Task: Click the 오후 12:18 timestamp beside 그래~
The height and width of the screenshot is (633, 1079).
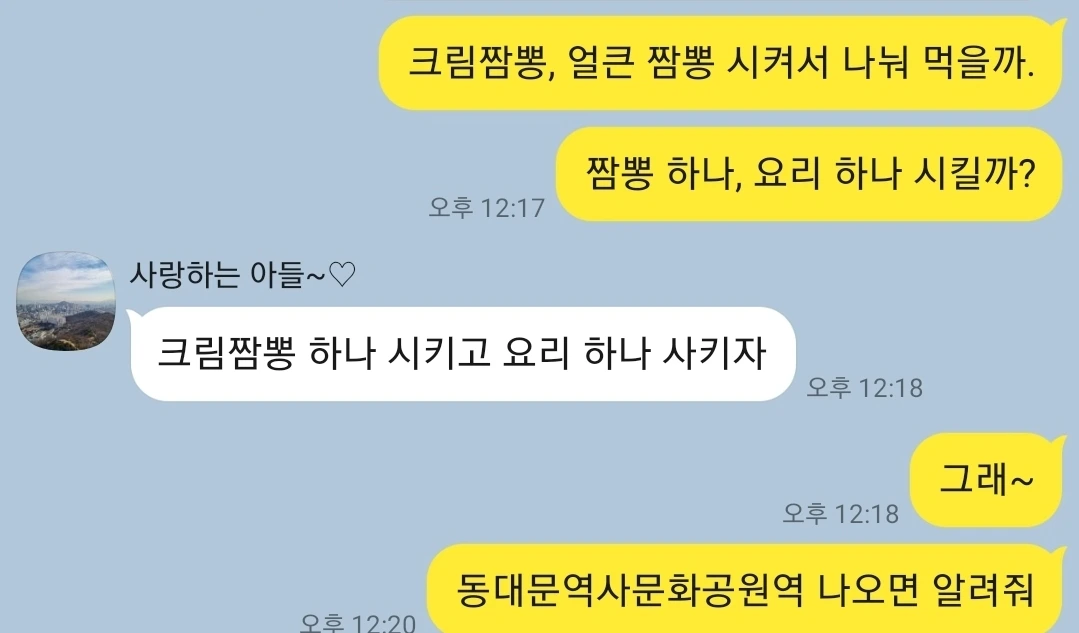Action: coord(841,513)
